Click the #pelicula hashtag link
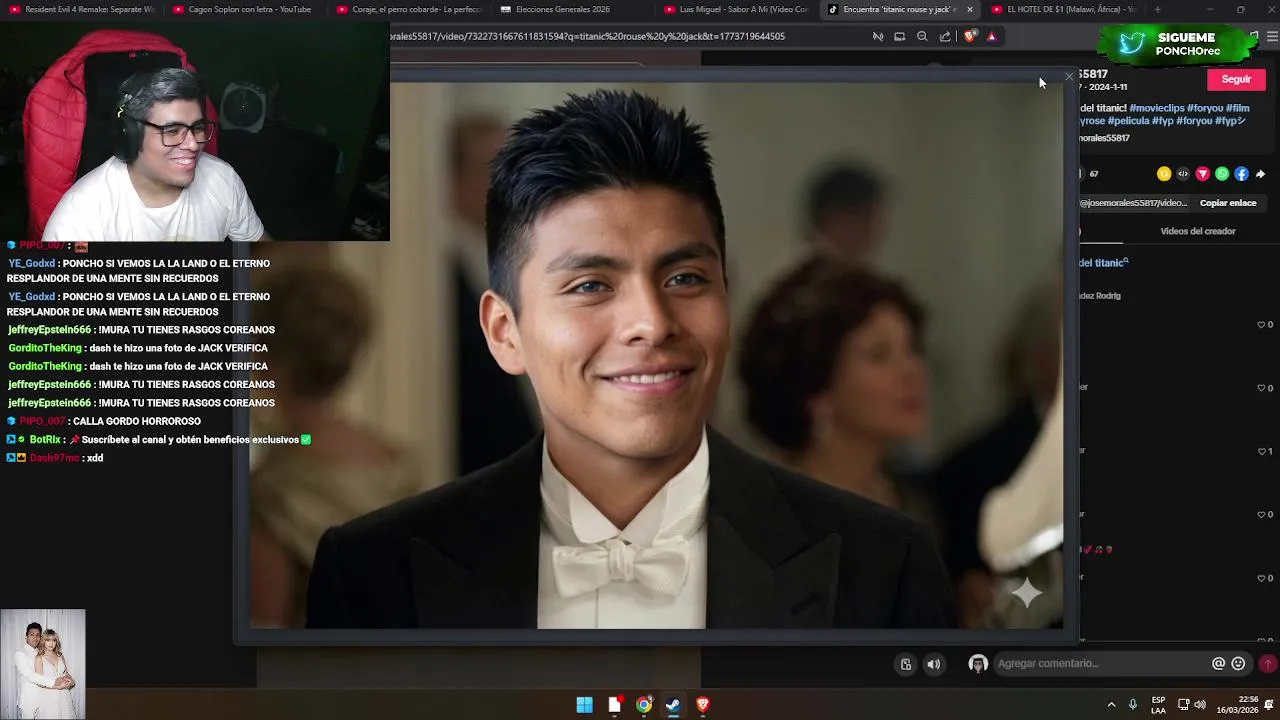The height and width of the screenshot is (720, 1280). pos(1128,121)
